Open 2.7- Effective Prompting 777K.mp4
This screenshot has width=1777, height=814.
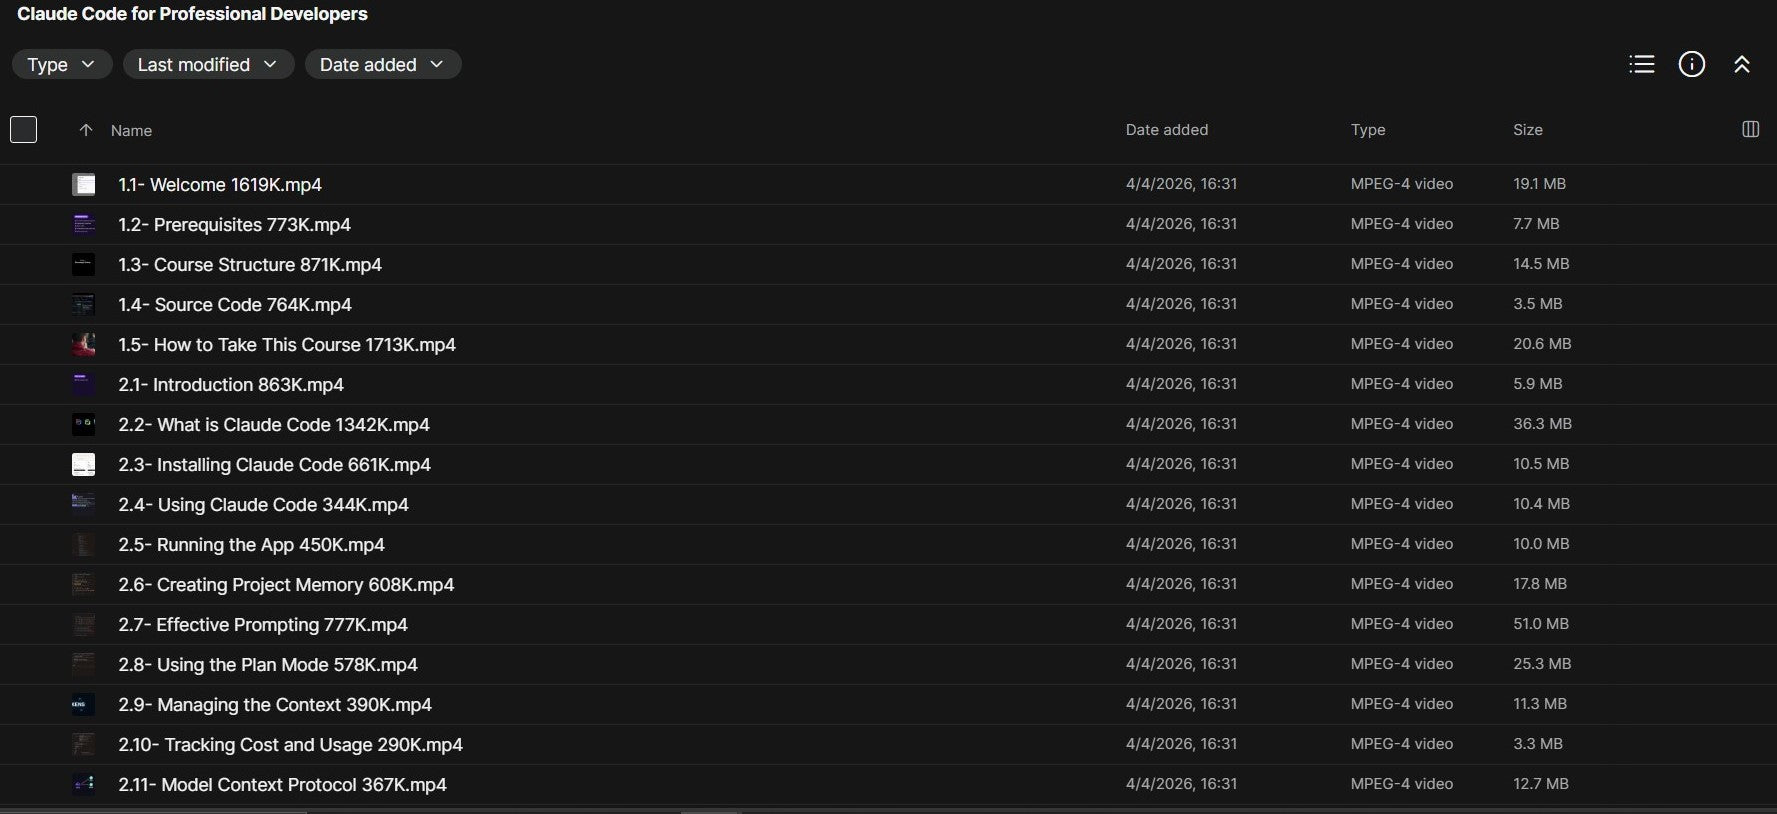[263, 625]
